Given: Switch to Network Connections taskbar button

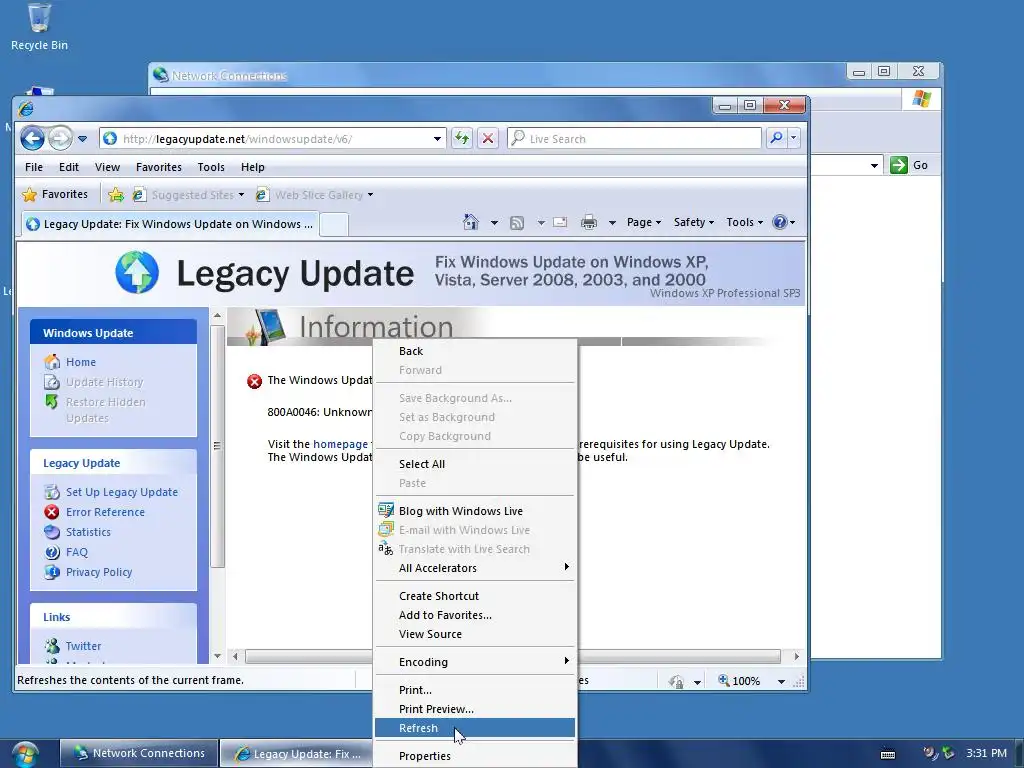Looking at the screenshot, I should coord(138,753).
